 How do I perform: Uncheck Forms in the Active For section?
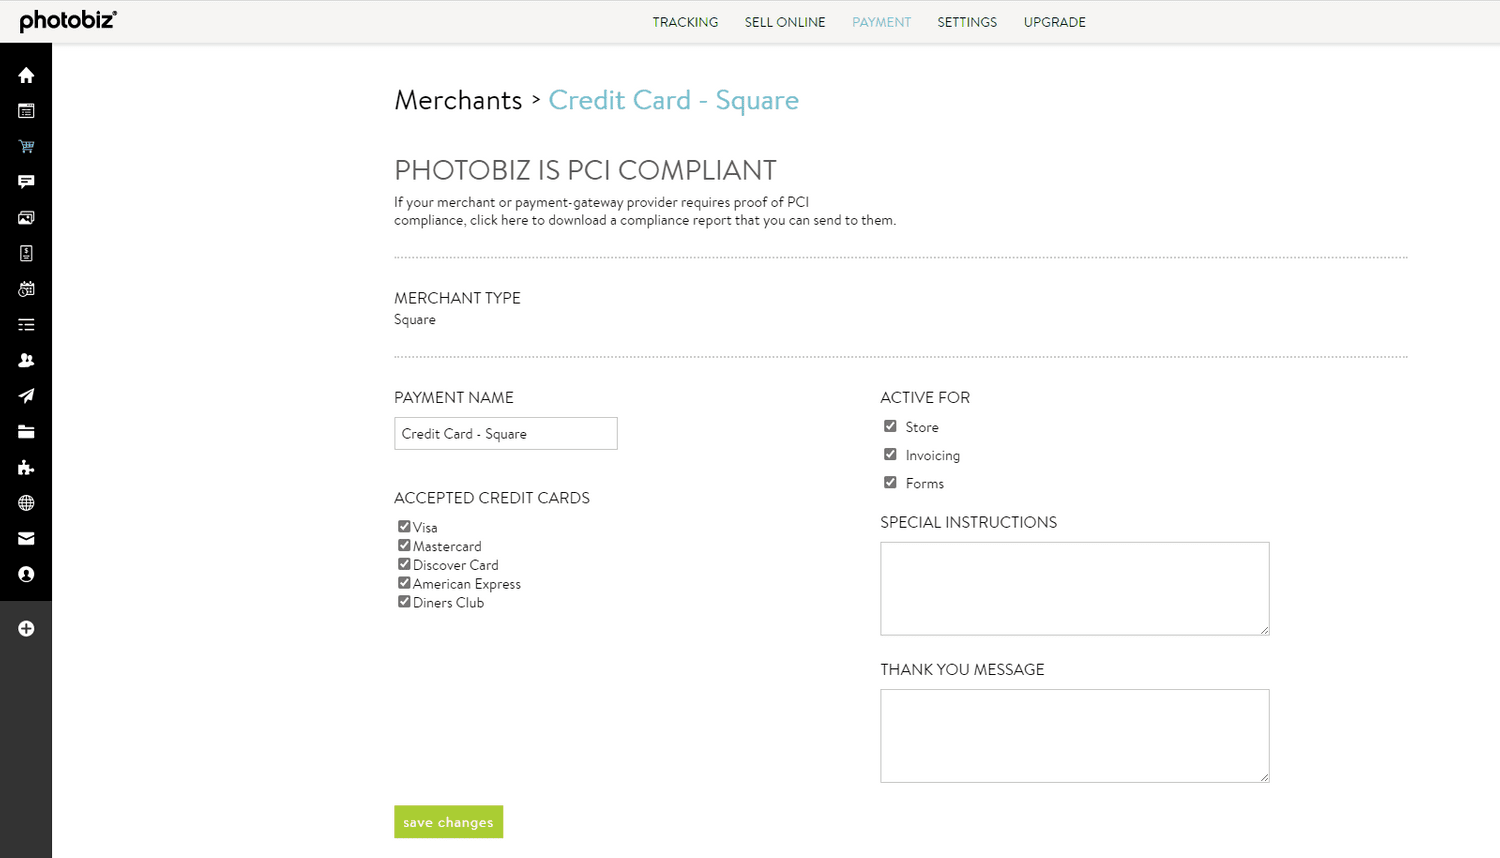[890, 482]
